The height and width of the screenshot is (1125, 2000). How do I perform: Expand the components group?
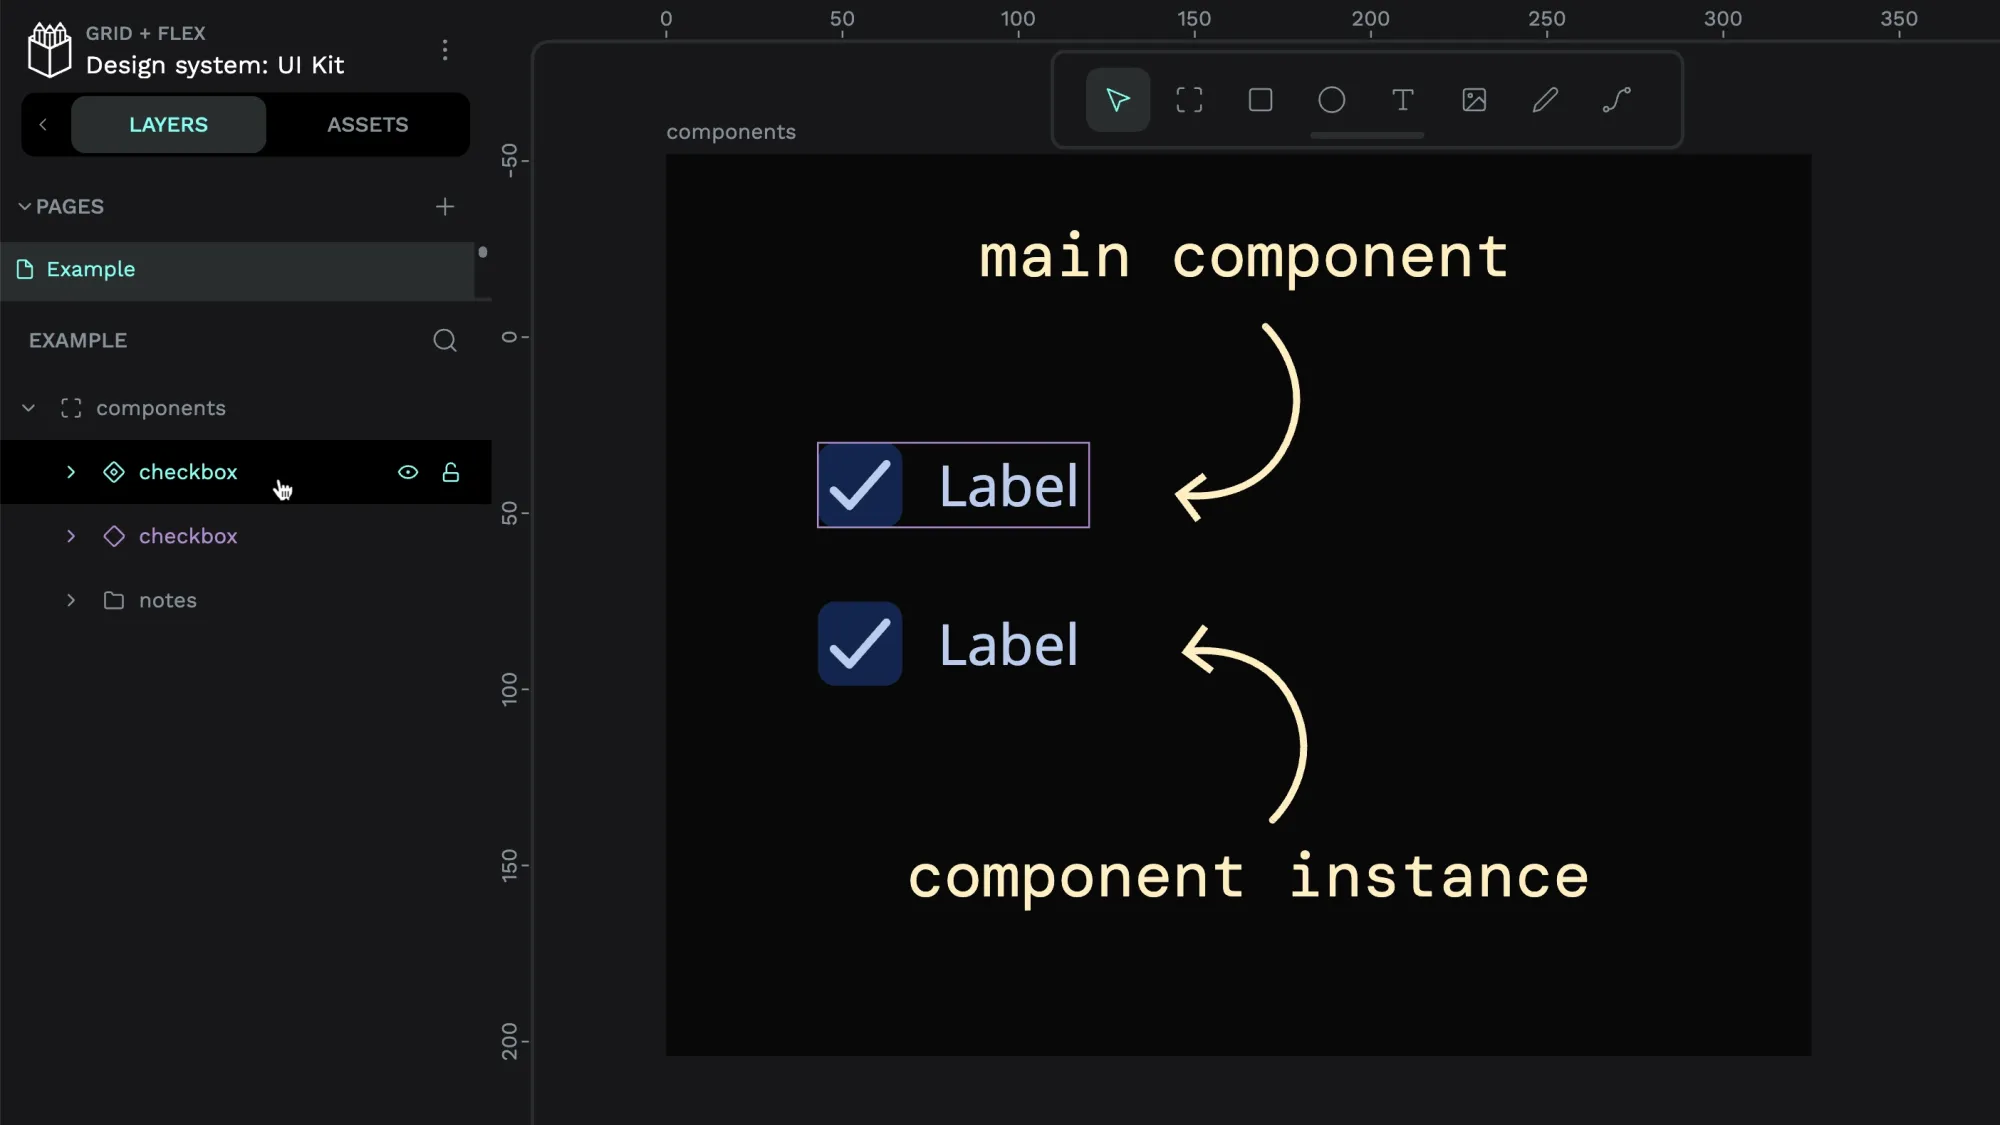(x=27, y=408)
